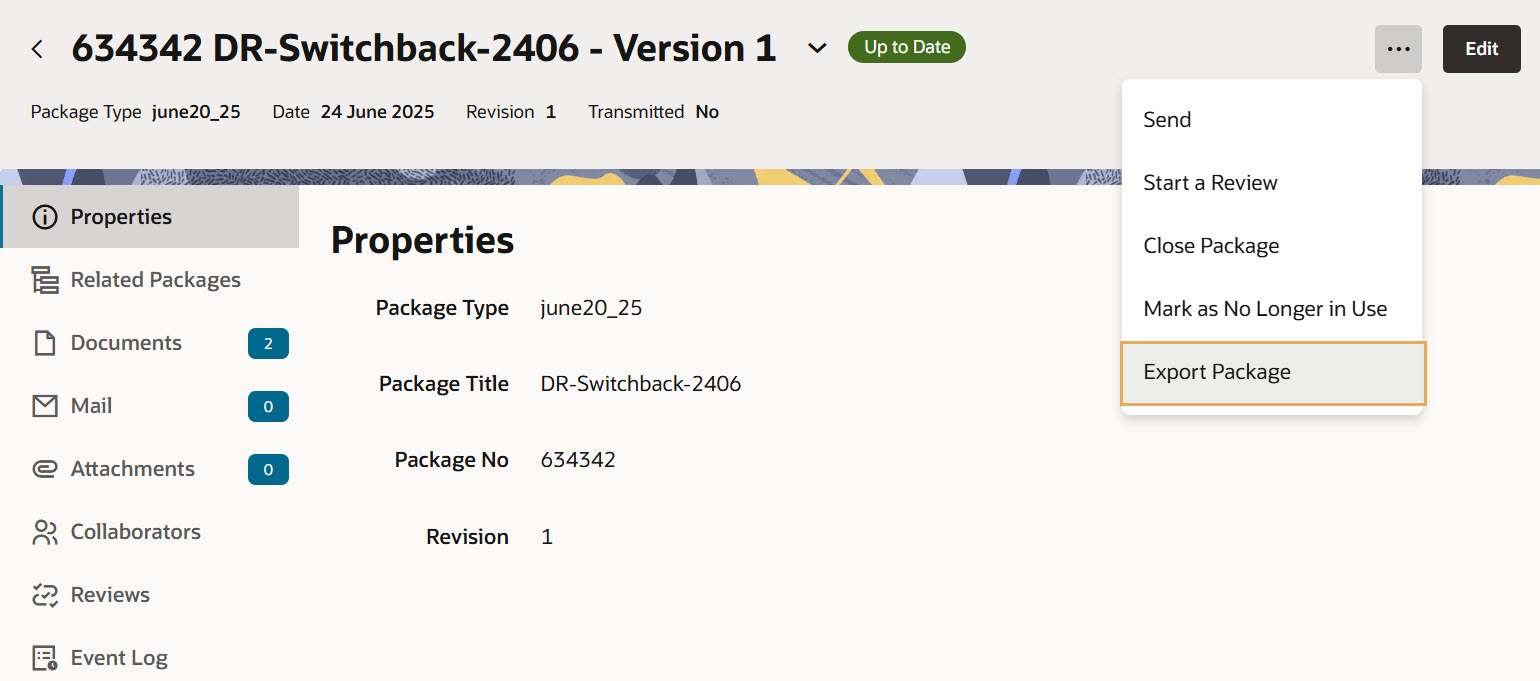
Task: Click the back arrow icon
Action: (37, 49)
